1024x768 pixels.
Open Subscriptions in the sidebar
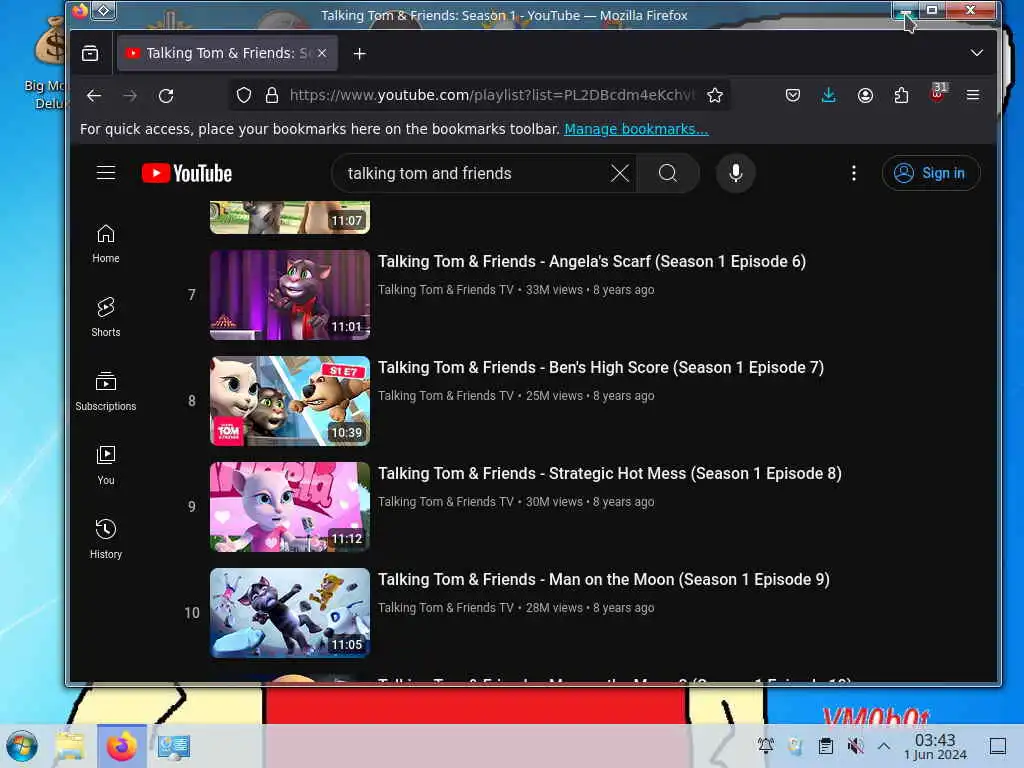click(x=106, y=391)
